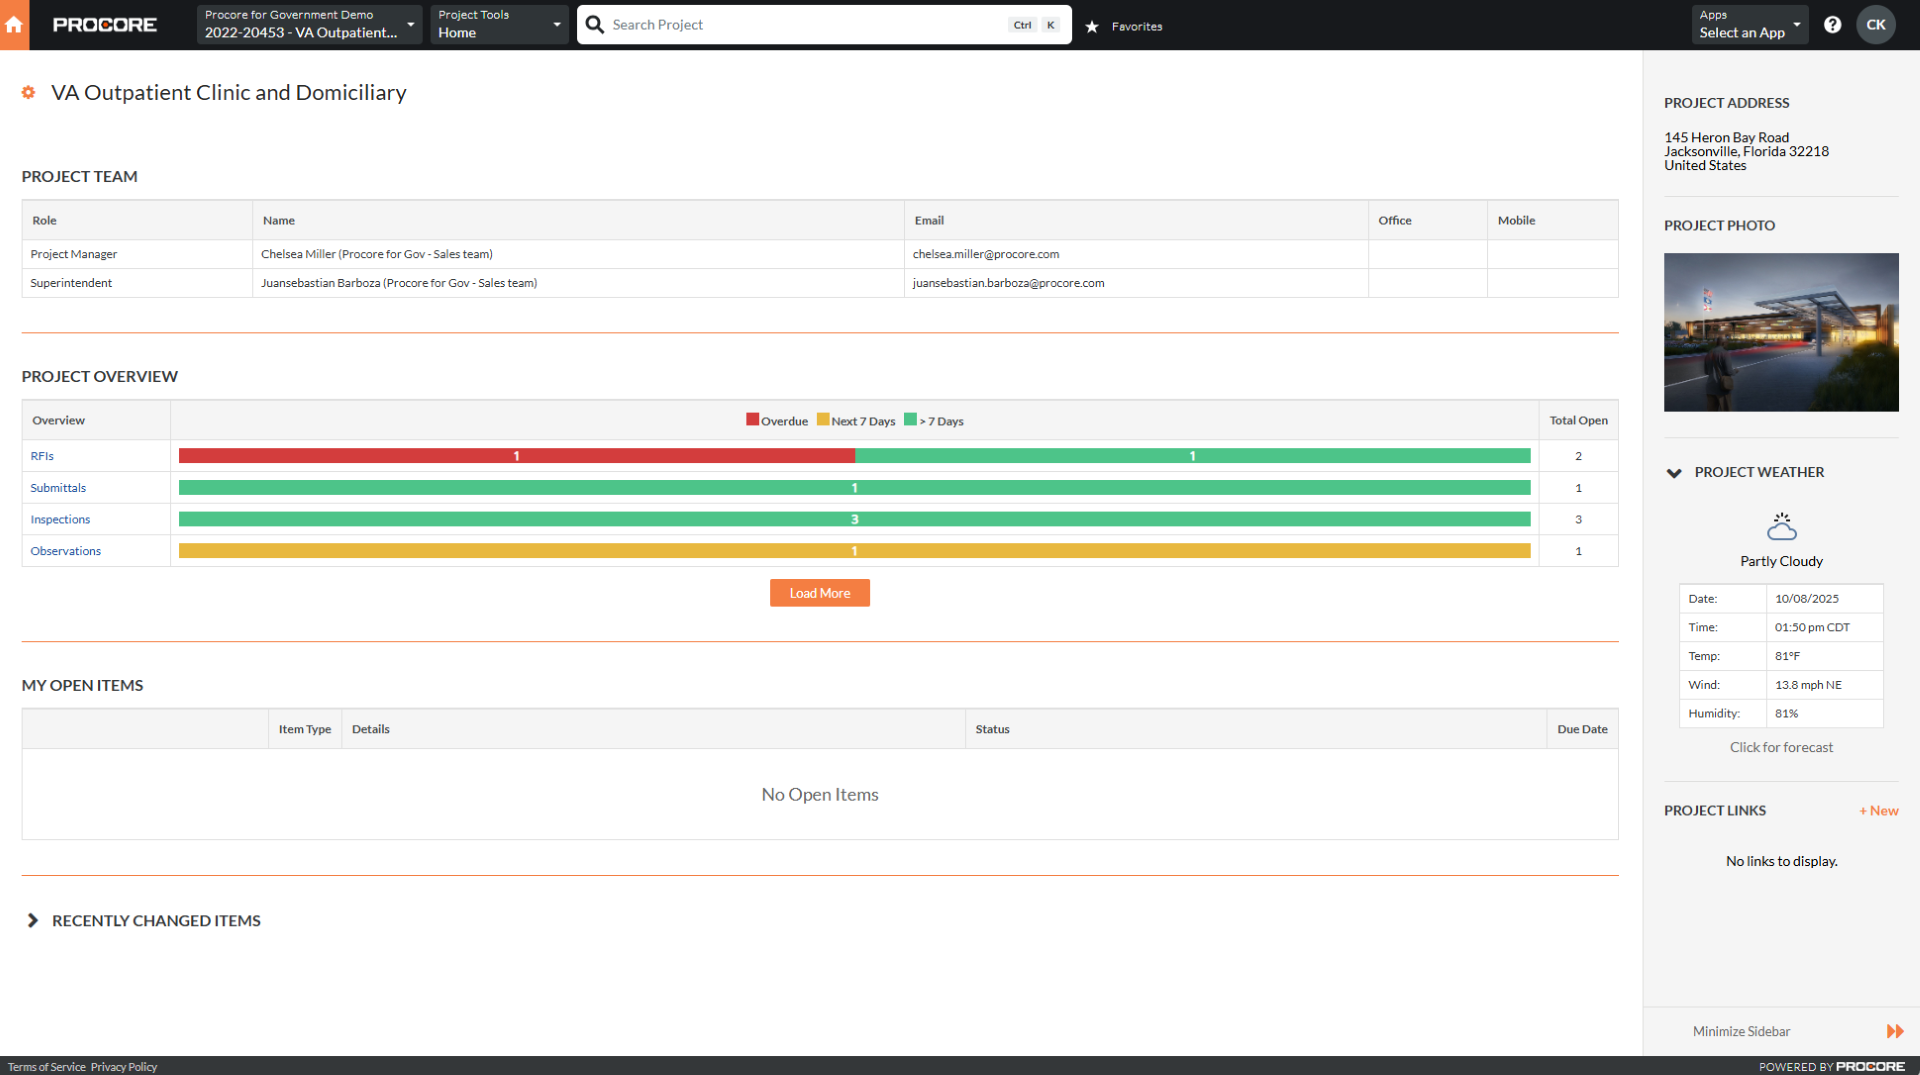Click the help question mark icon
This screenshot has height=1075, width=1920.
pyautogui.click(x=1833, y=24)
